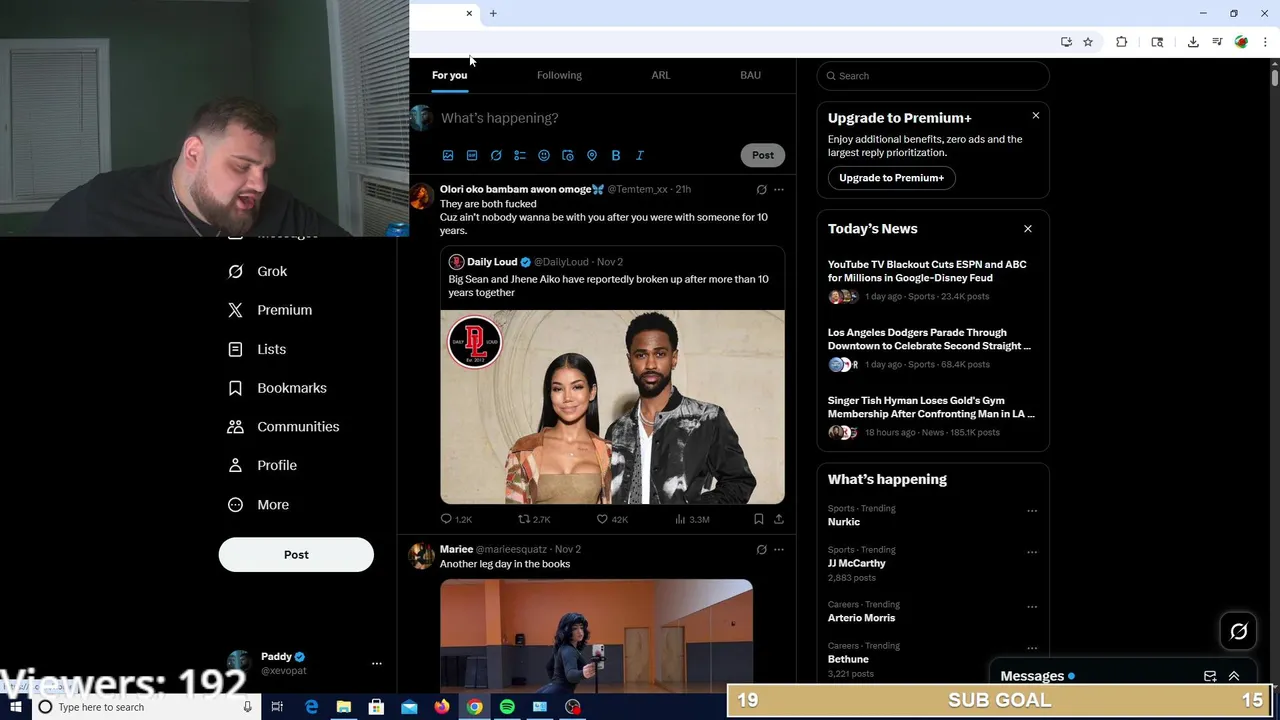Open emoji picker in the composer
The image size is (1280, 720).
point(544,155)
